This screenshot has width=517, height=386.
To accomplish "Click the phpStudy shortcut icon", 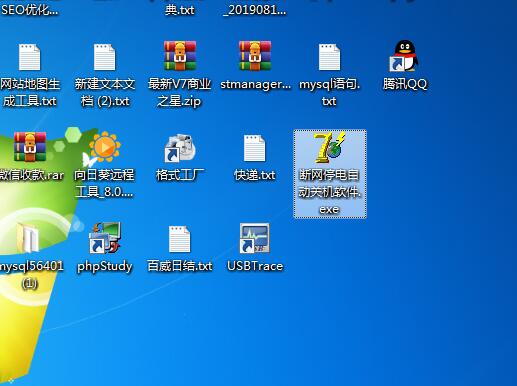I will click(104, 238).
